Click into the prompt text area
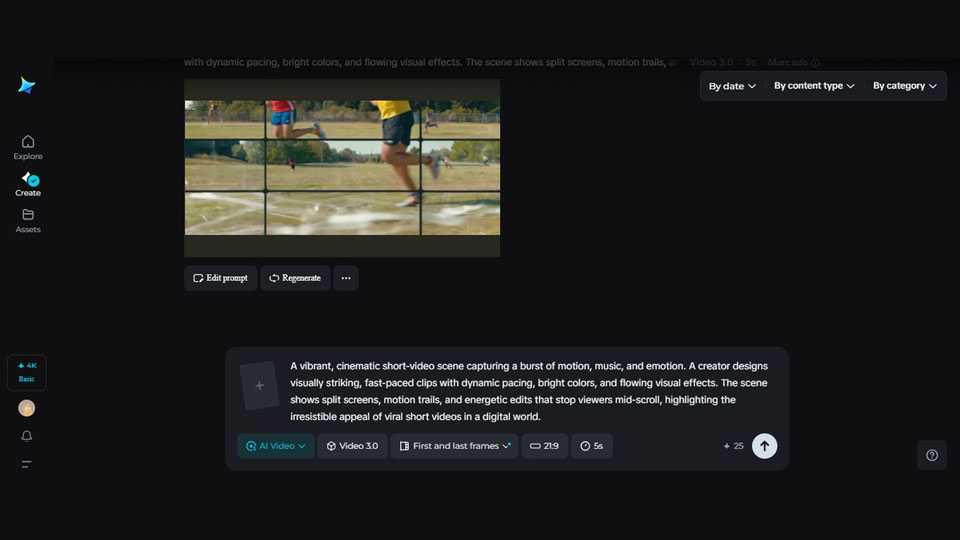This screenshot has width=960, height=540. (529, 391)
